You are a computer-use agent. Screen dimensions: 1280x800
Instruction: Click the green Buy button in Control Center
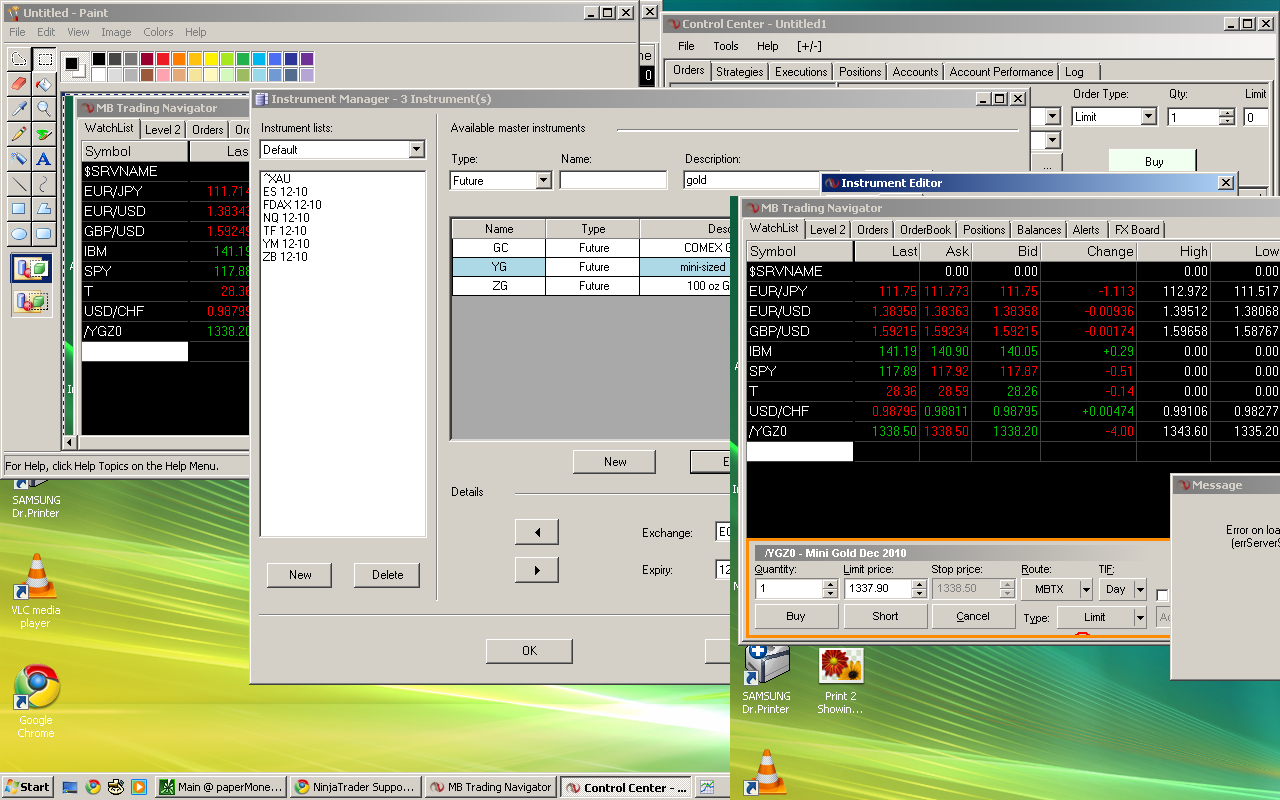[x=1154, y=162]
